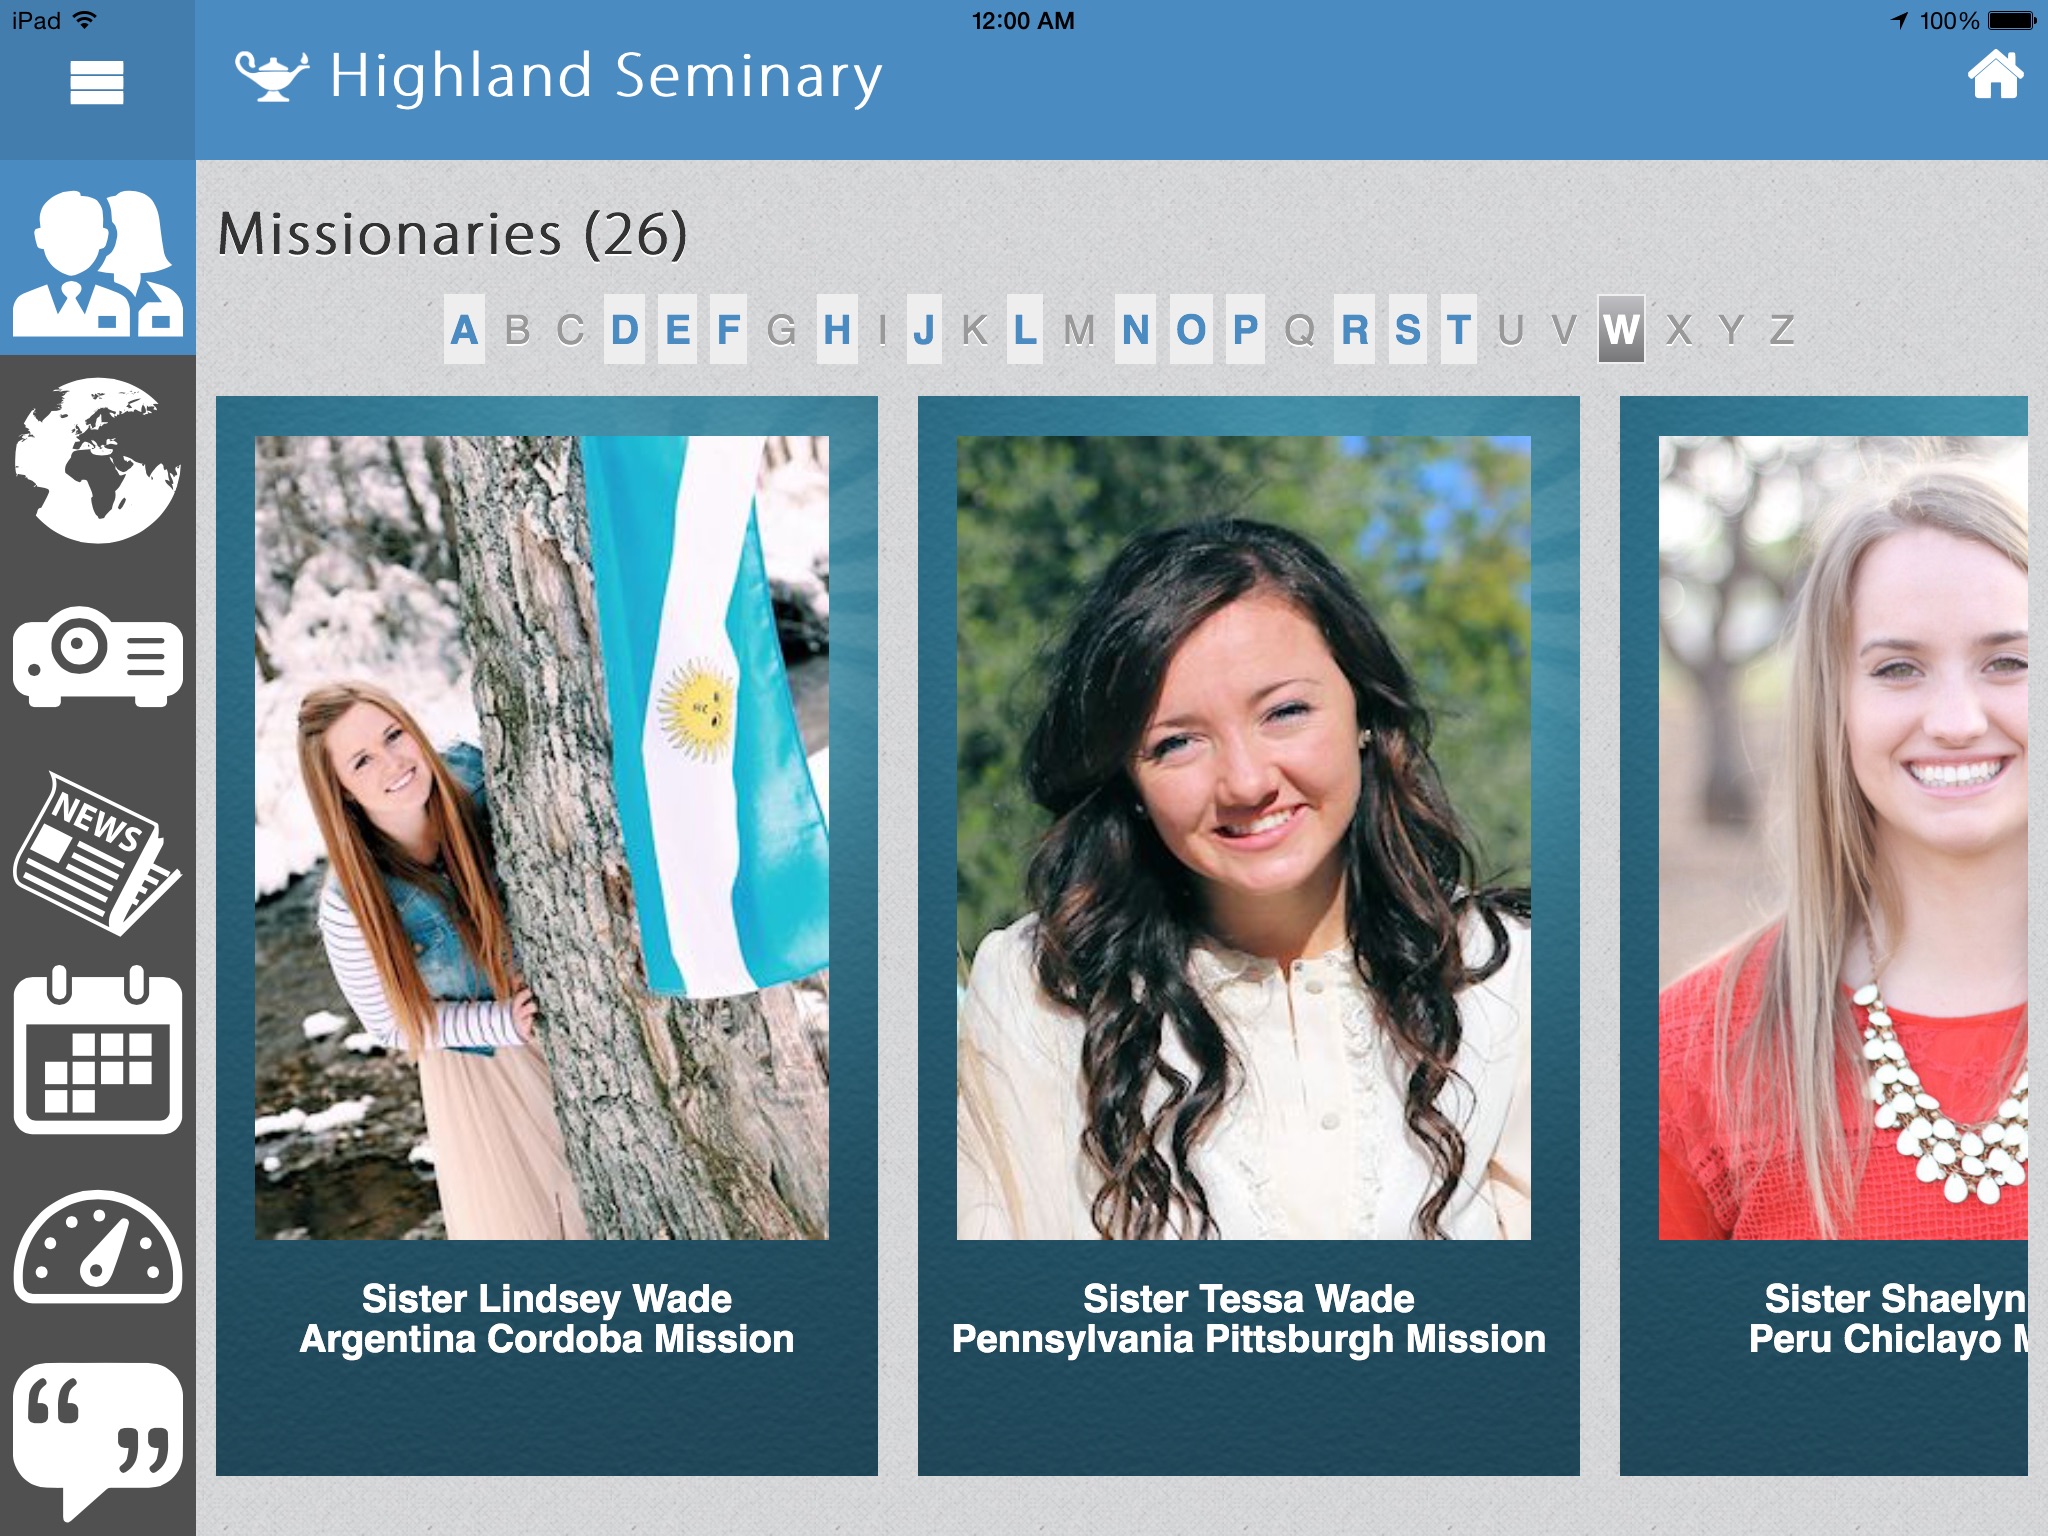Select the Missionaries people icon in sidebar
2048x1536 pixels.
(x=98, y=260)
